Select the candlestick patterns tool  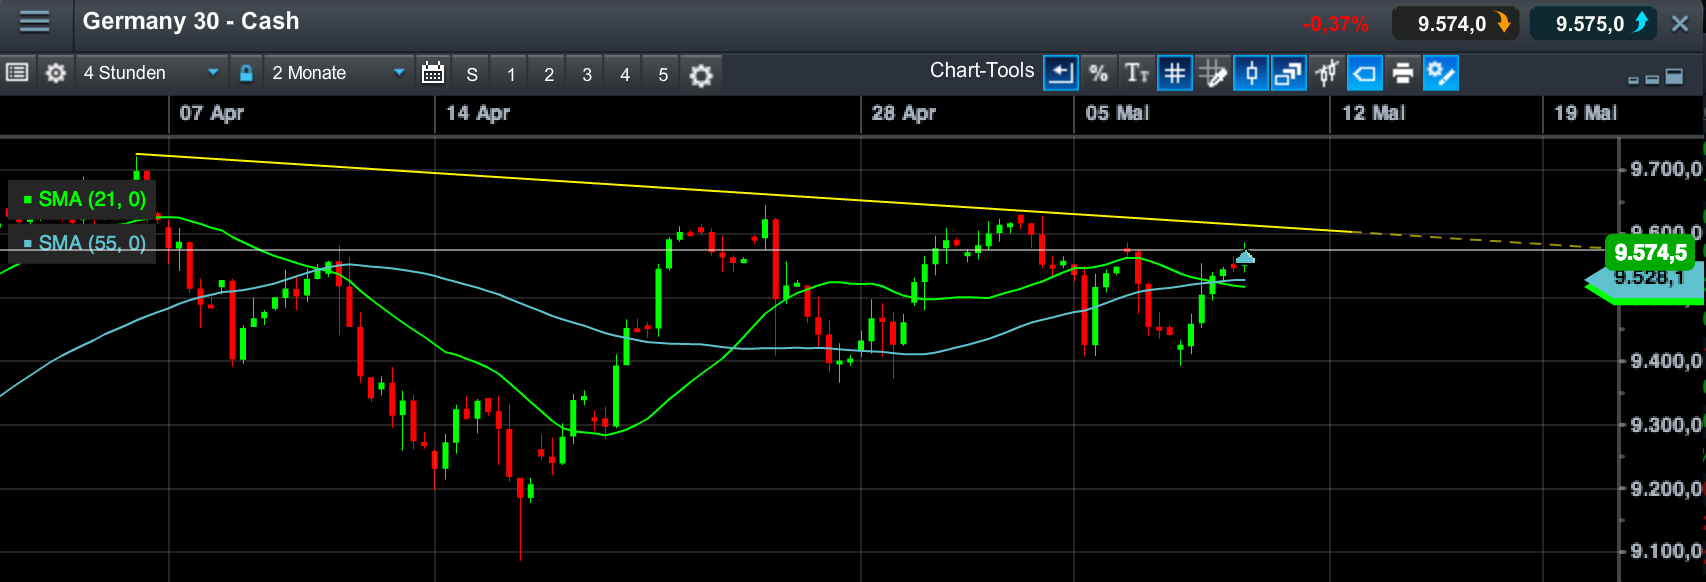1327,73
